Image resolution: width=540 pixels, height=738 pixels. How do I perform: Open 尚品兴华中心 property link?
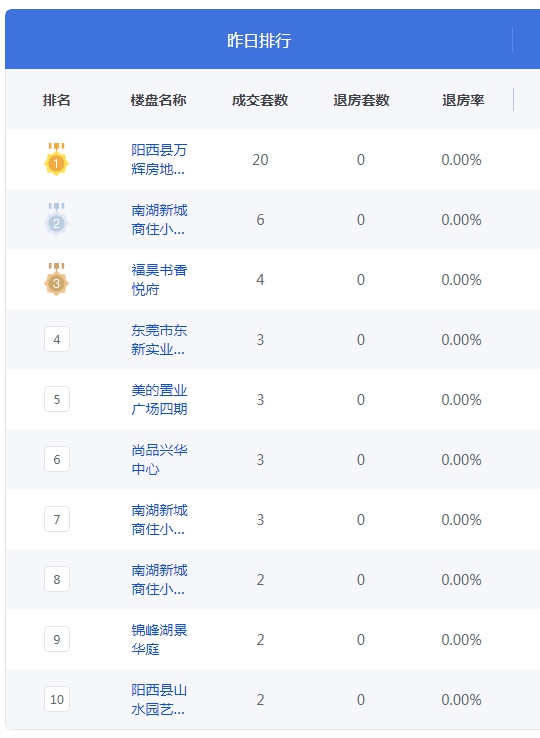click(x=159, y=459)
